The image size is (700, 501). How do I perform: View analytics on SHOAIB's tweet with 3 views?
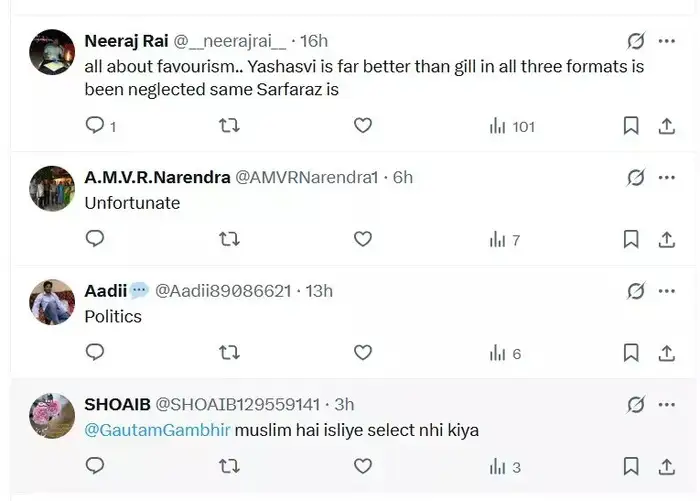(505, 466)
